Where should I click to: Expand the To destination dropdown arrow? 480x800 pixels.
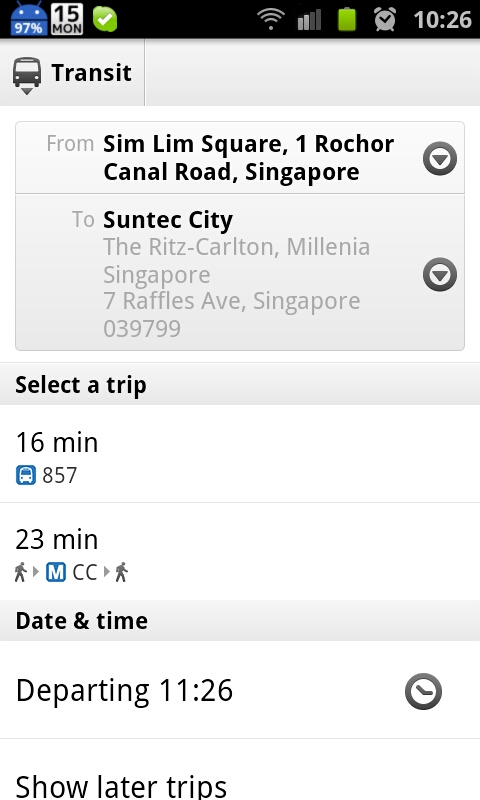pyautogui.click(x=440, y=274)
